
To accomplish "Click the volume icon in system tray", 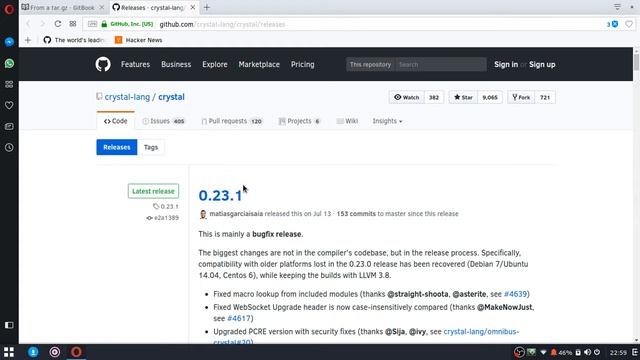I will [x=587, y=352].
